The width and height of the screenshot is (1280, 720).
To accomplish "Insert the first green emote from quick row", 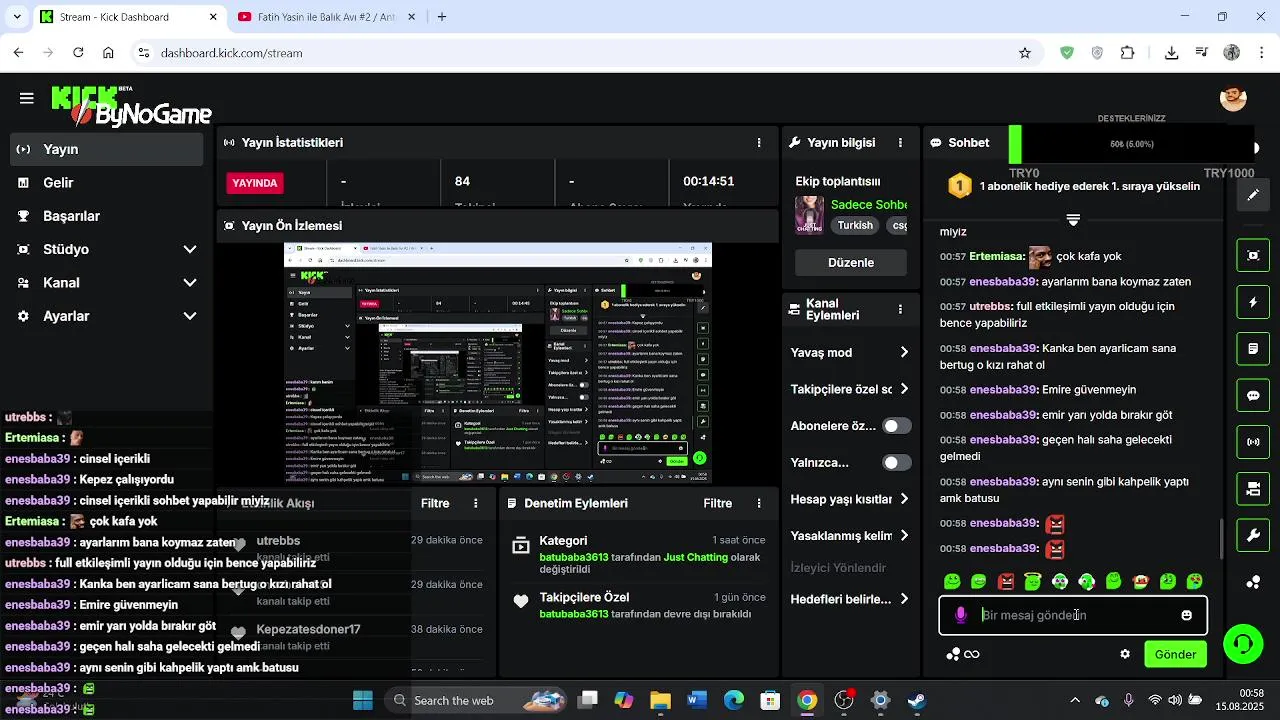I will [952, 582].
